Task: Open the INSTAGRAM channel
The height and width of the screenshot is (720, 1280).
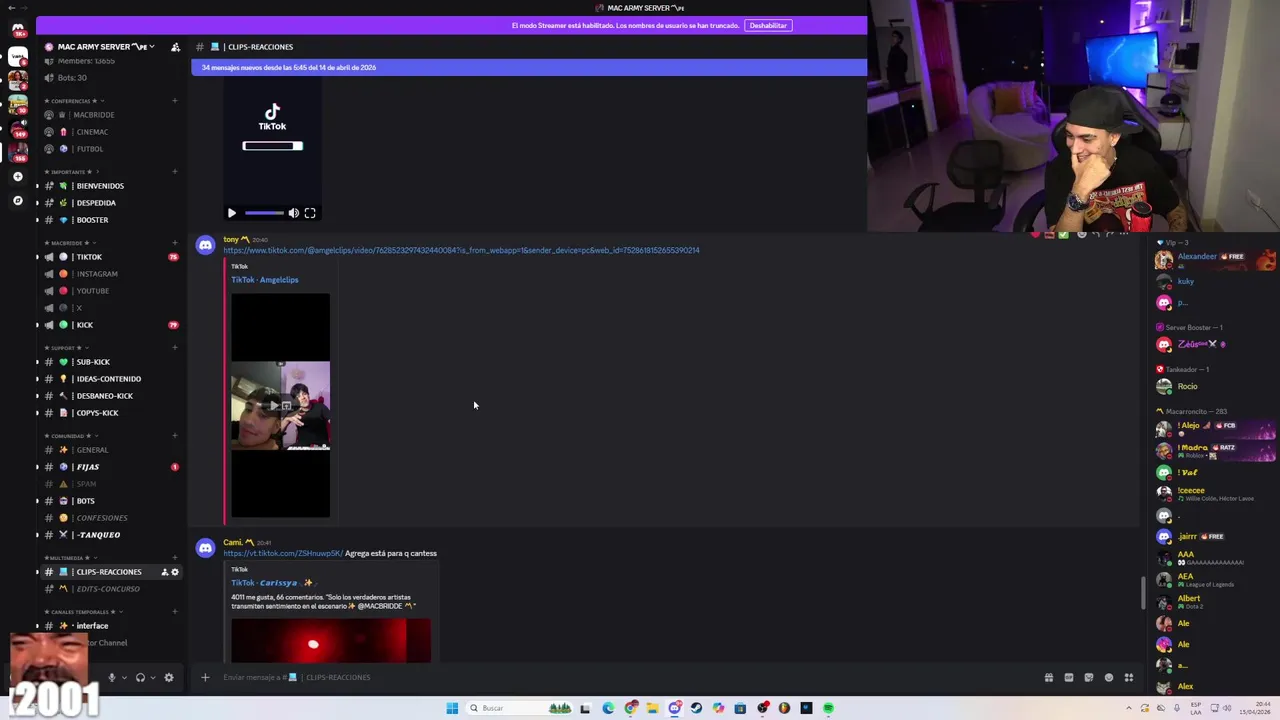Action: [x=110, y=274]
